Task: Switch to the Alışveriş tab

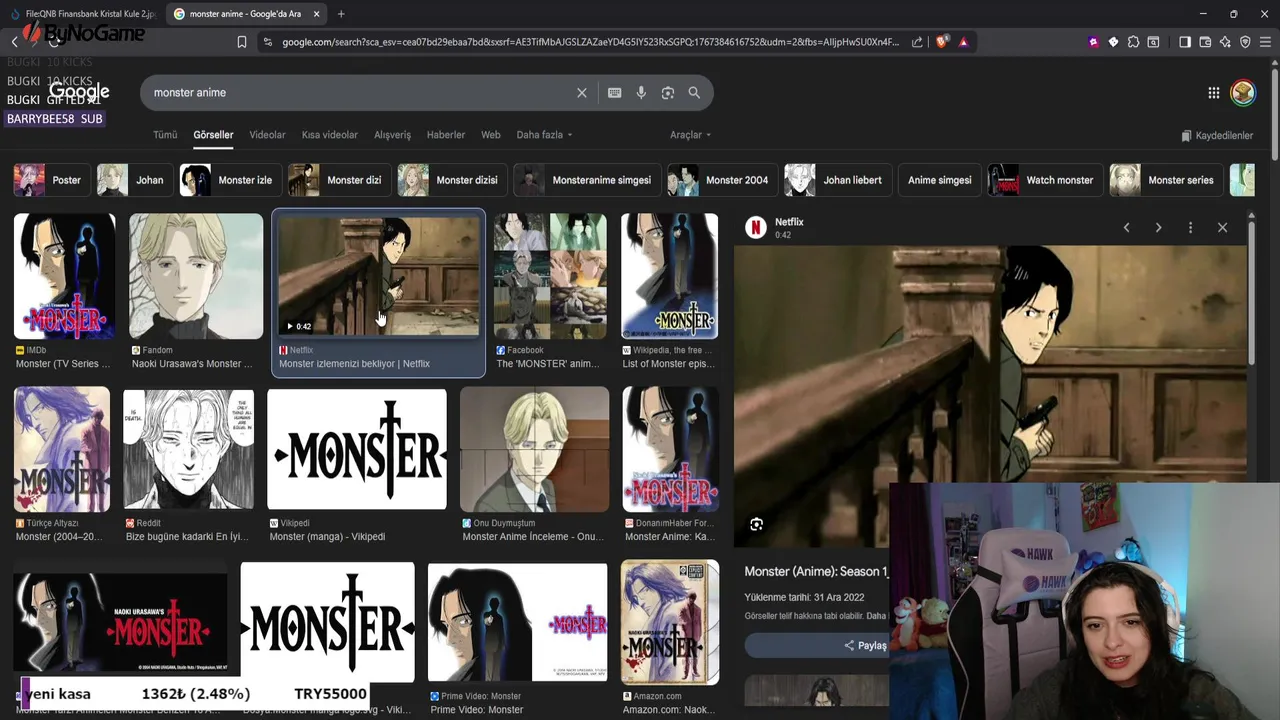Action: click(x=392, y=135)
